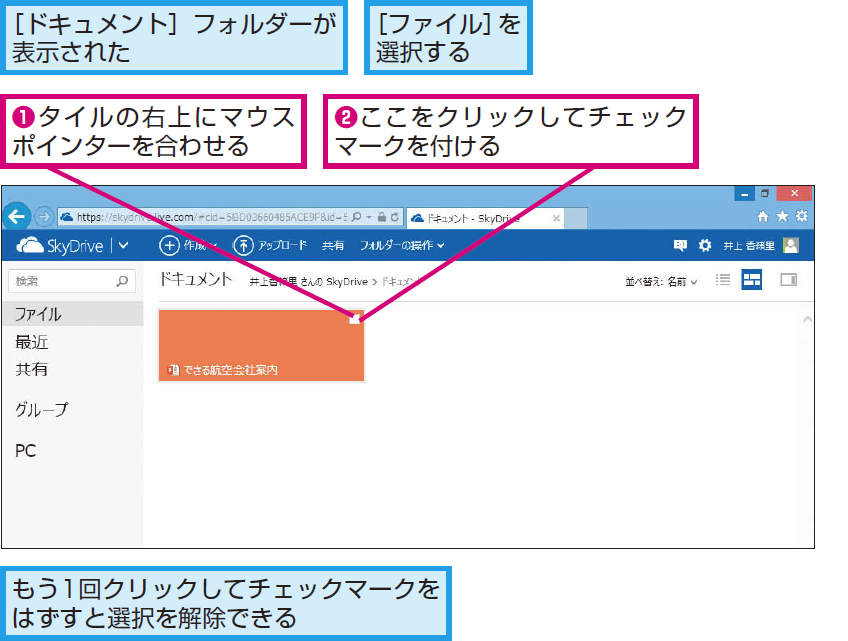Open the 共有 menu in toolbar
This screenshot has width=848, height=641.
(x=333, y=246)
